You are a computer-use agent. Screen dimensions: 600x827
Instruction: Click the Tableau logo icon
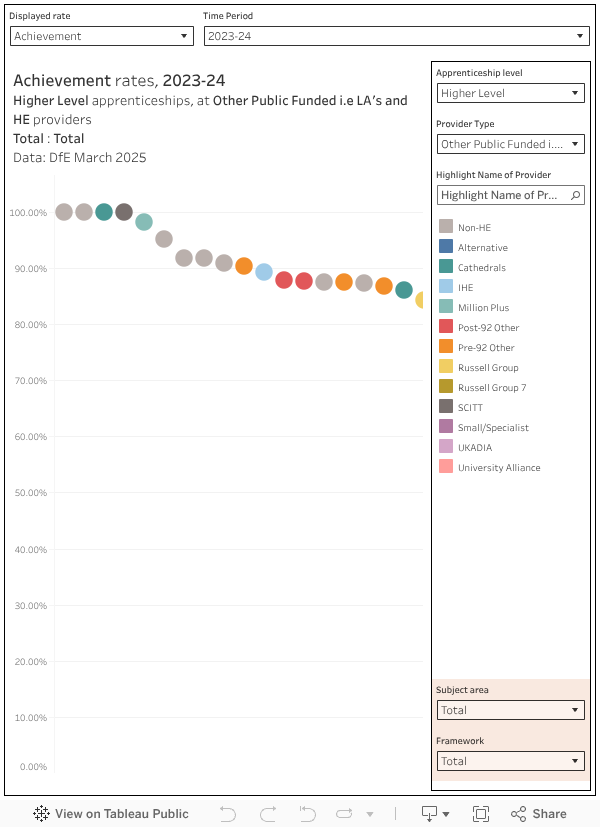tap(42, 813)
